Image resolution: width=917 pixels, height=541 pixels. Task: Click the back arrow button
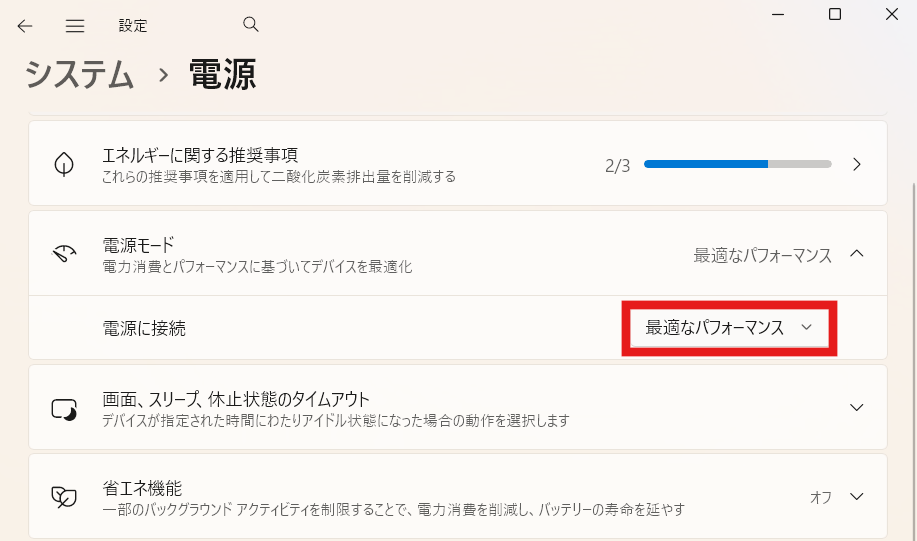coord(25,26)
